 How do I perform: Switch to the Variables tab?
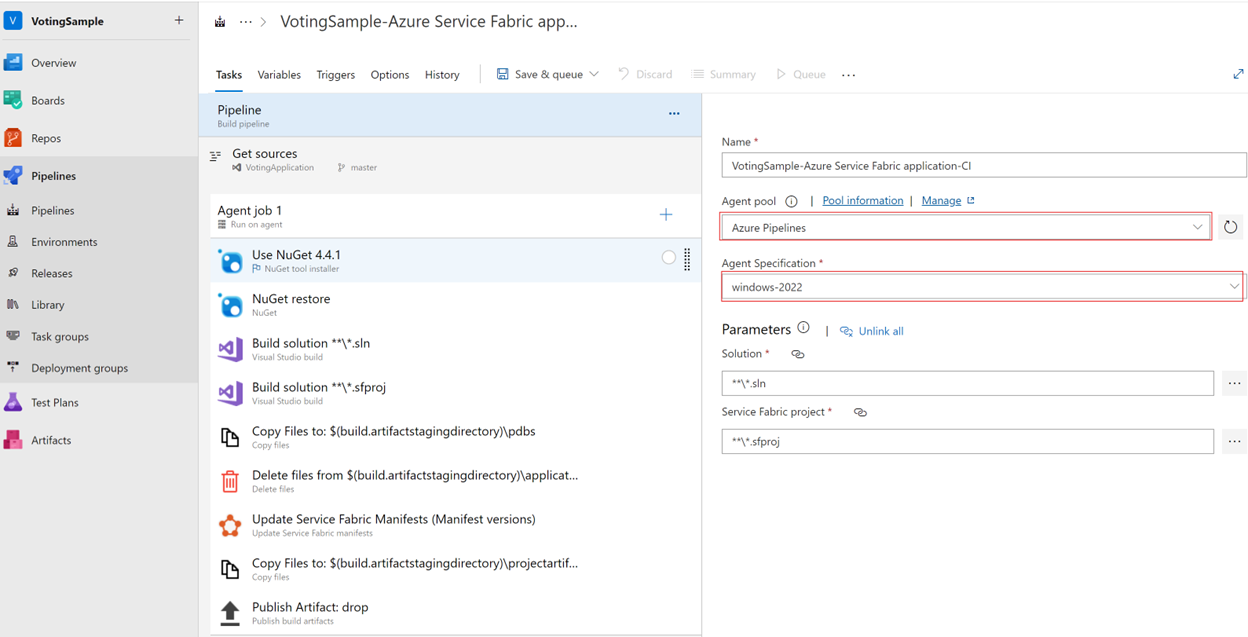279,75
